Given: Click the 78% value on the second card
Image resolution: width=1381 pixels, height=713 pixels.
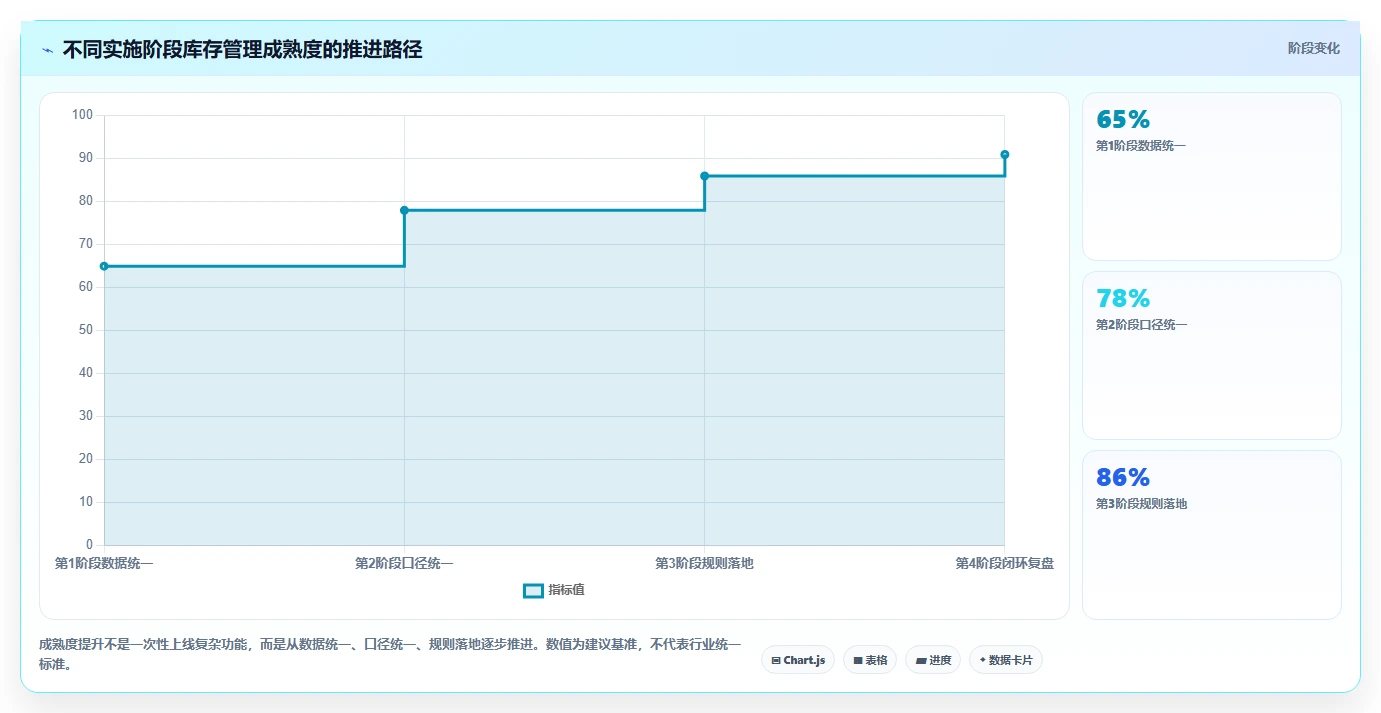Looking at the screenshot, I should (1123, 299).
